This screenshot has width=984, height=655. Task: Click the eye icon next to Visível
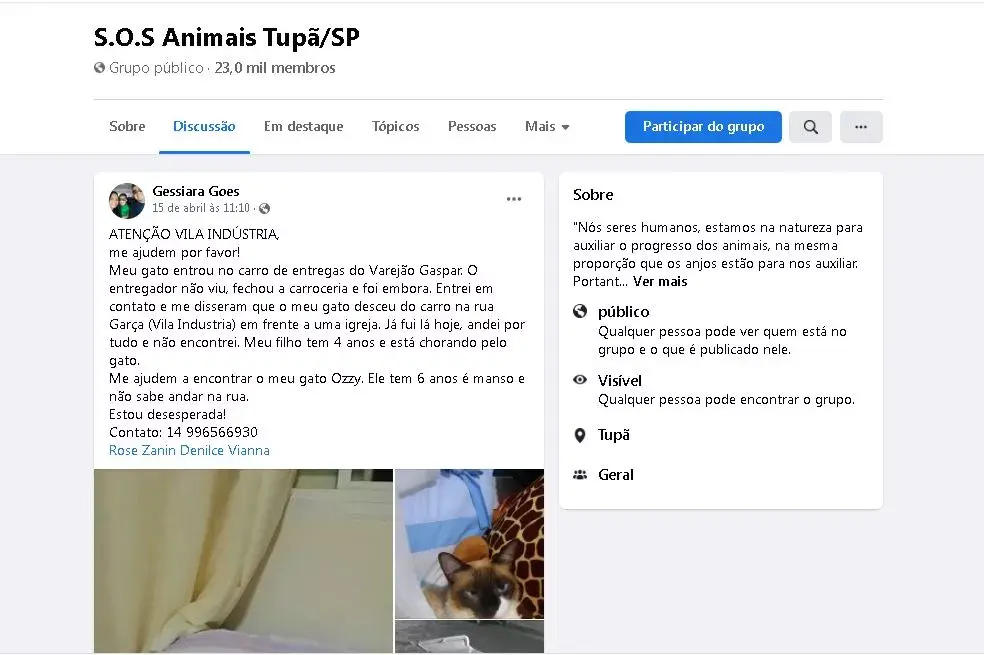tap(580, 380)
